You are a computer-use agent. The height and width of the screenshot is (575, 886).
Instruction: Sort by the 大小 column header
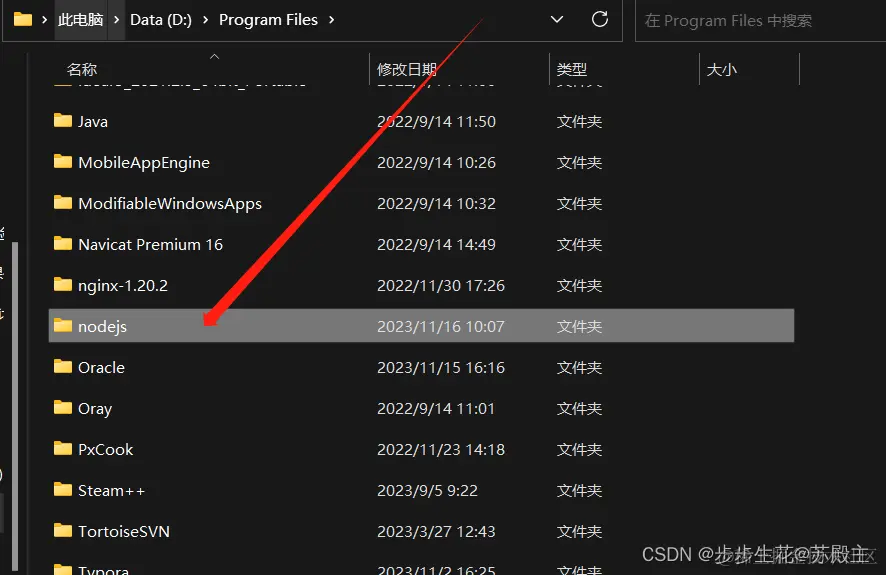pos(722,69)
